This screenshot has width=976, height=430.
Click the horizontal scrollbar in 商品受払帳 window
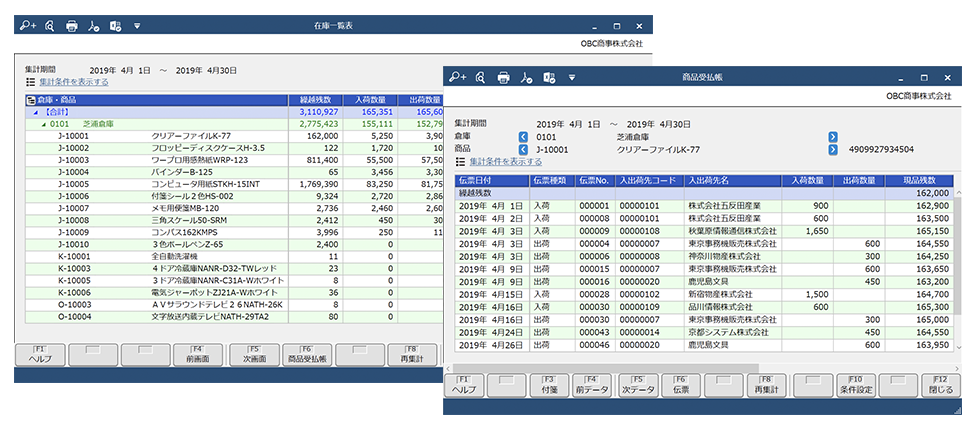(x=606, y=368)
